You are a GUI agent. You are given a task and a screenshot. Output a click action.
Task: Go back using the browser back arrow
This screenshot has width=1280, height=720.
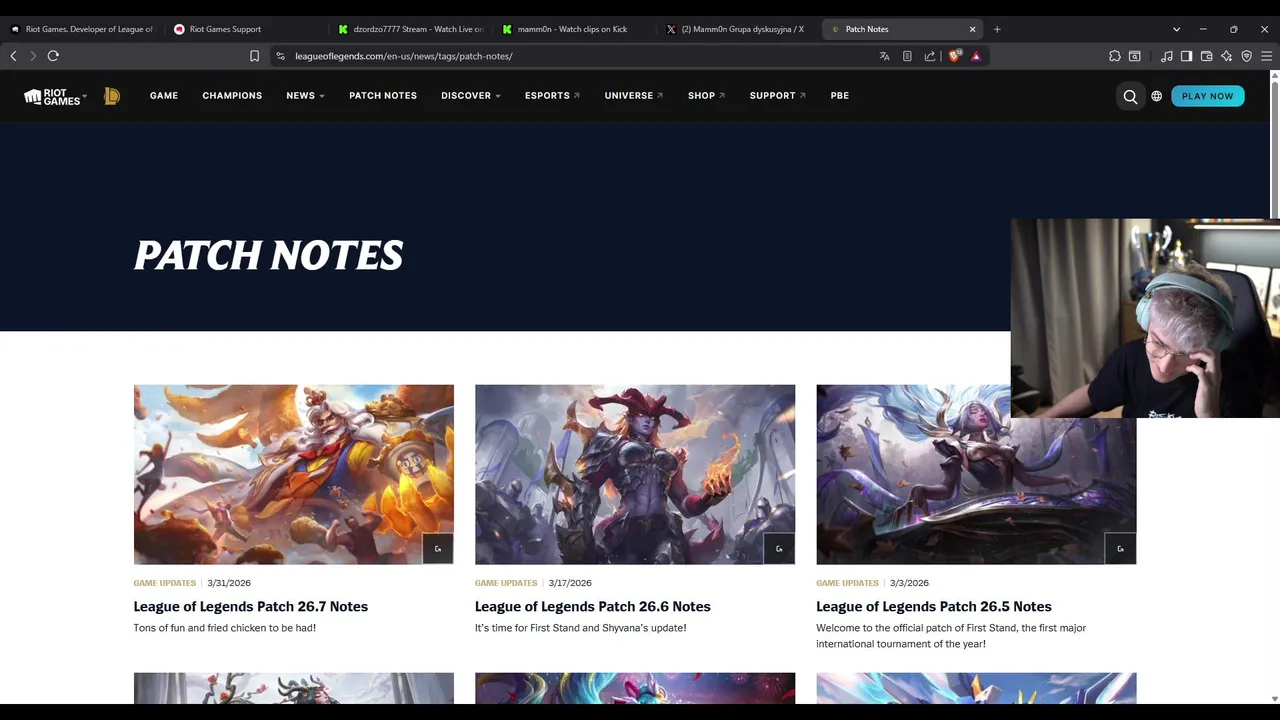[13, 56]
